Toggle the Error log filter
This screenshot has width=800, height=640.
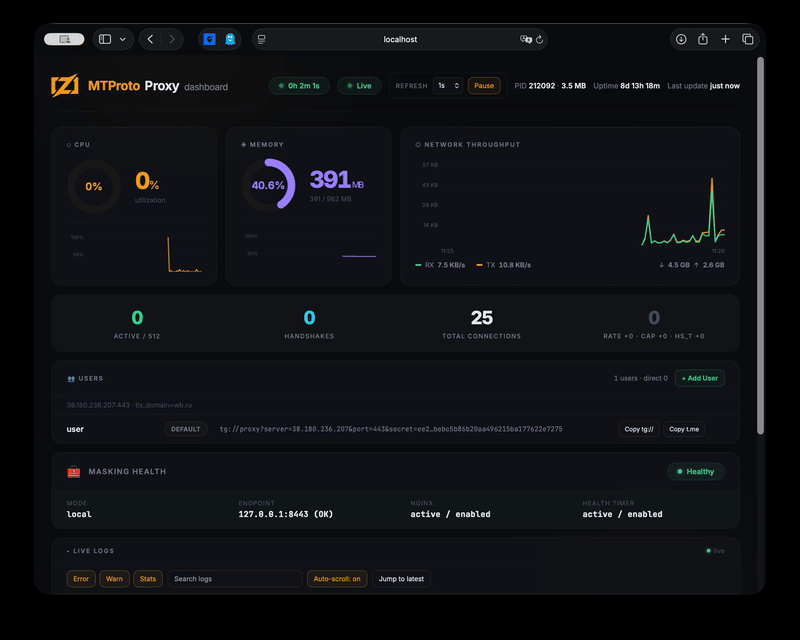81,579
